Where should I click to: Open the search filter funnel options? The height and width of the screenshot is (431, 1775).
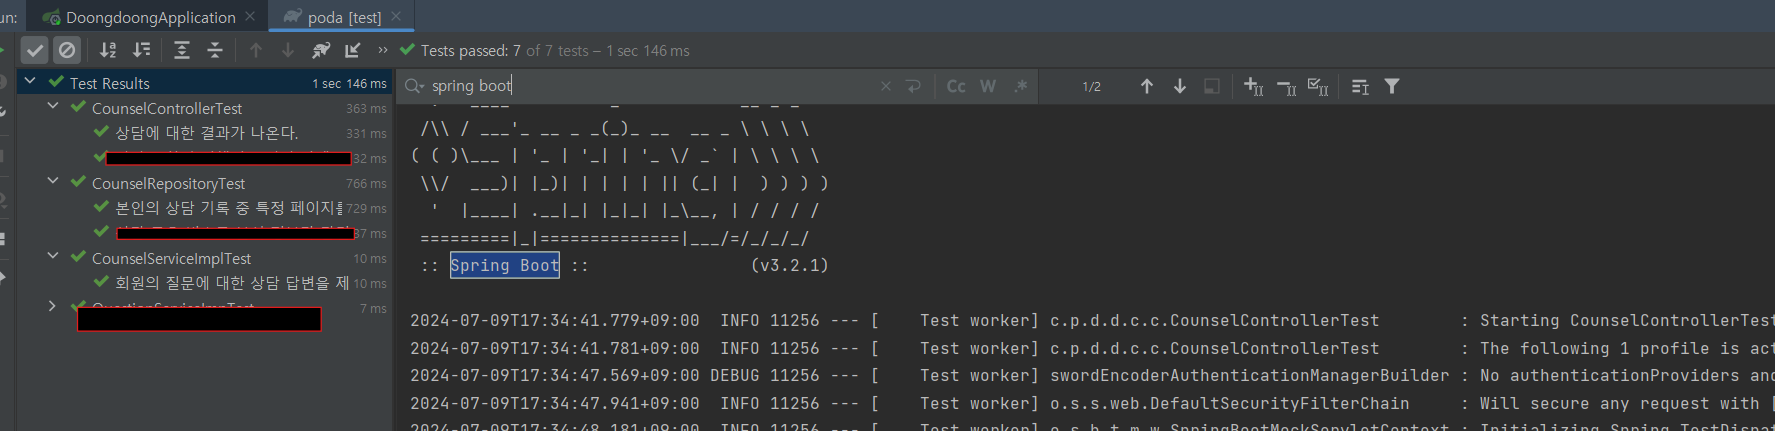click(x=1392, y=87)
